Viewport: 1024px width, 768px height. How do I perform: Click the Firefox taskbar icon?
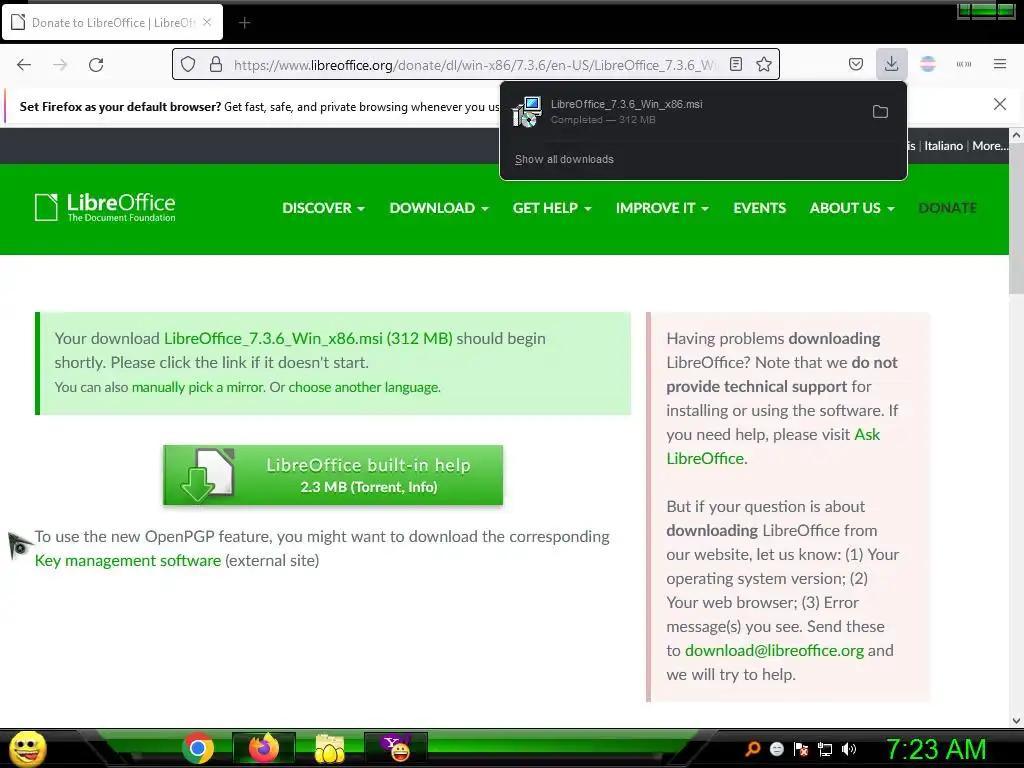click(x=264, y=748)
